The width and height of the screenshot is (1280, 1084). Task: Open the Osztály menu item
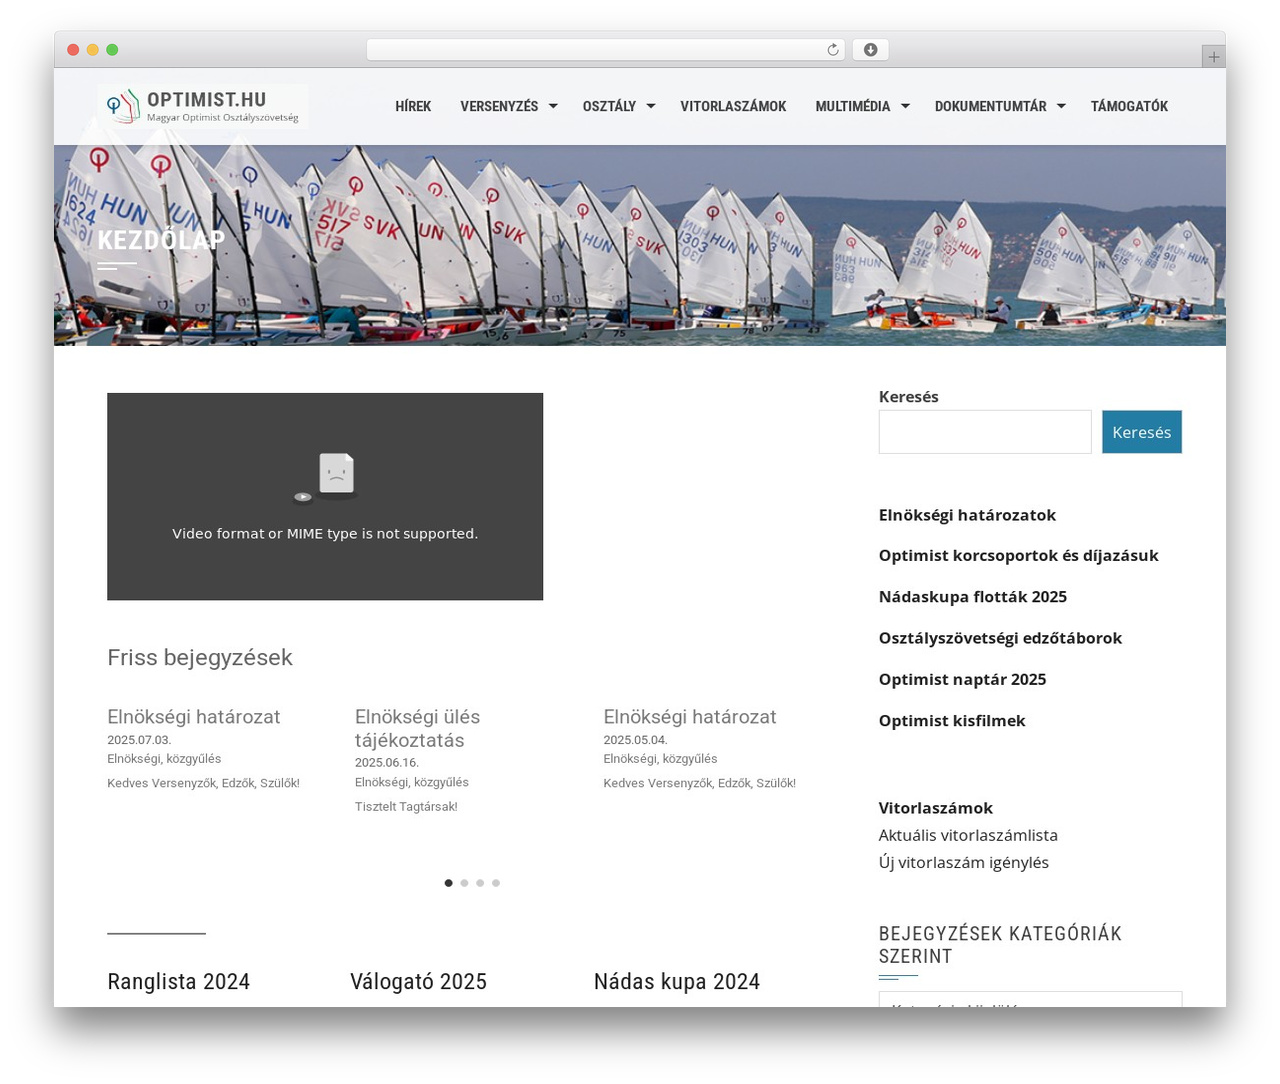pyautogui.click(x=609, y=106)
